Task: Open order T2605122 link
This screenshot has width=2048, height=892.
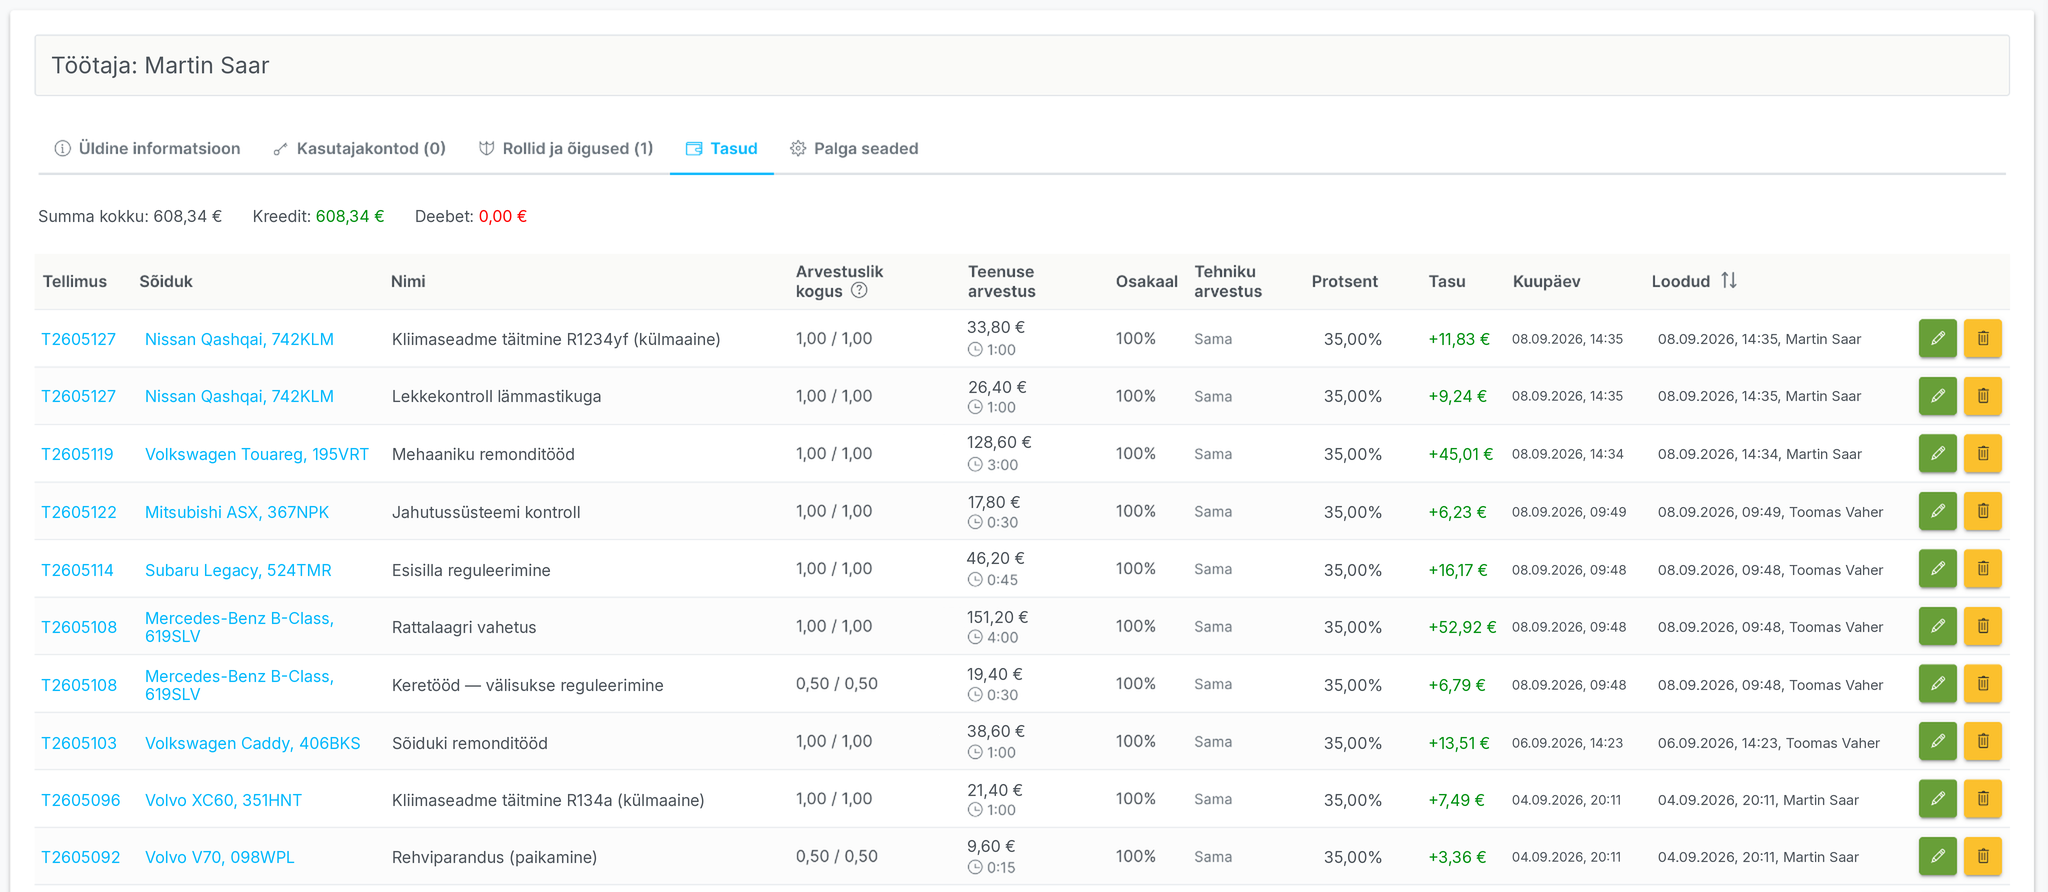Action: click(x=79, y=512)
